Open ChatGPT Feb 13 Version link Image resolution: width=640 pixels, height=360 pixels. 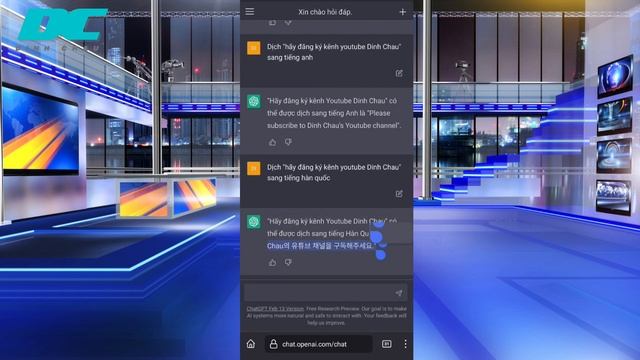tap(275, 309)
